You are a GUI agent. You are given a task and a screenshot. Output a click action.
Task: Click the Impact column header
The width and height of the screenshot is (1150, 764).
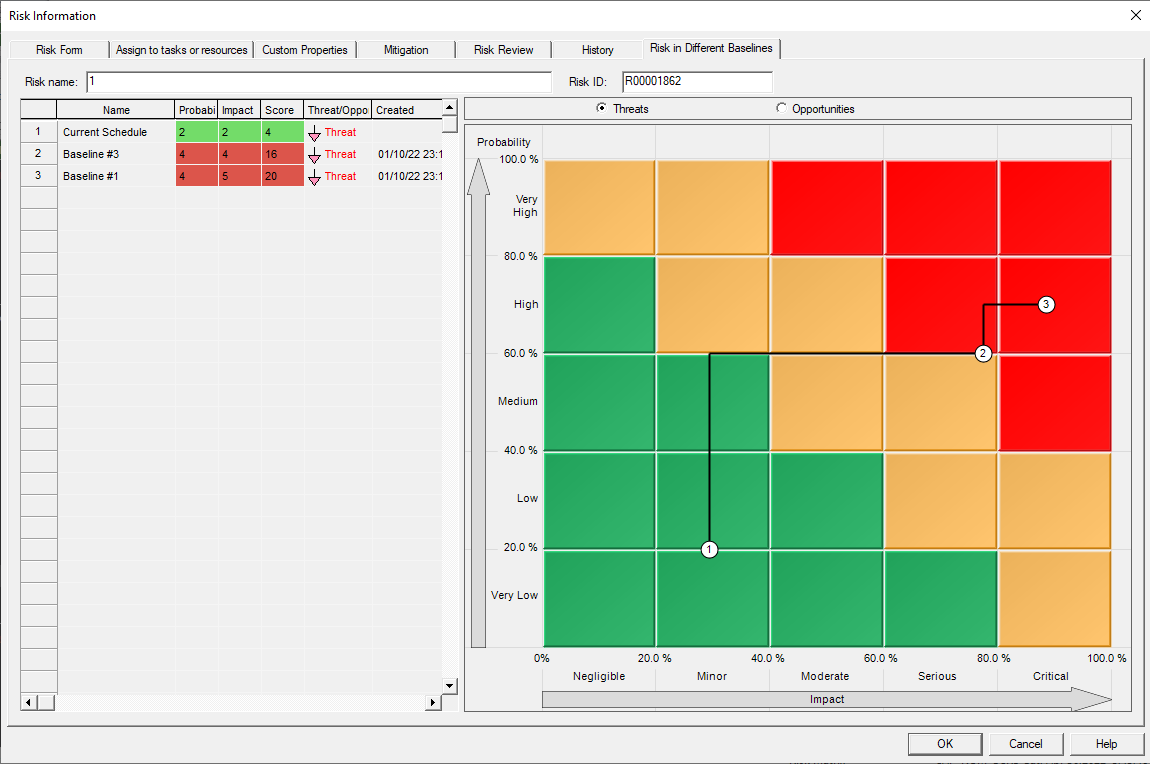click(x=239, y=110)
